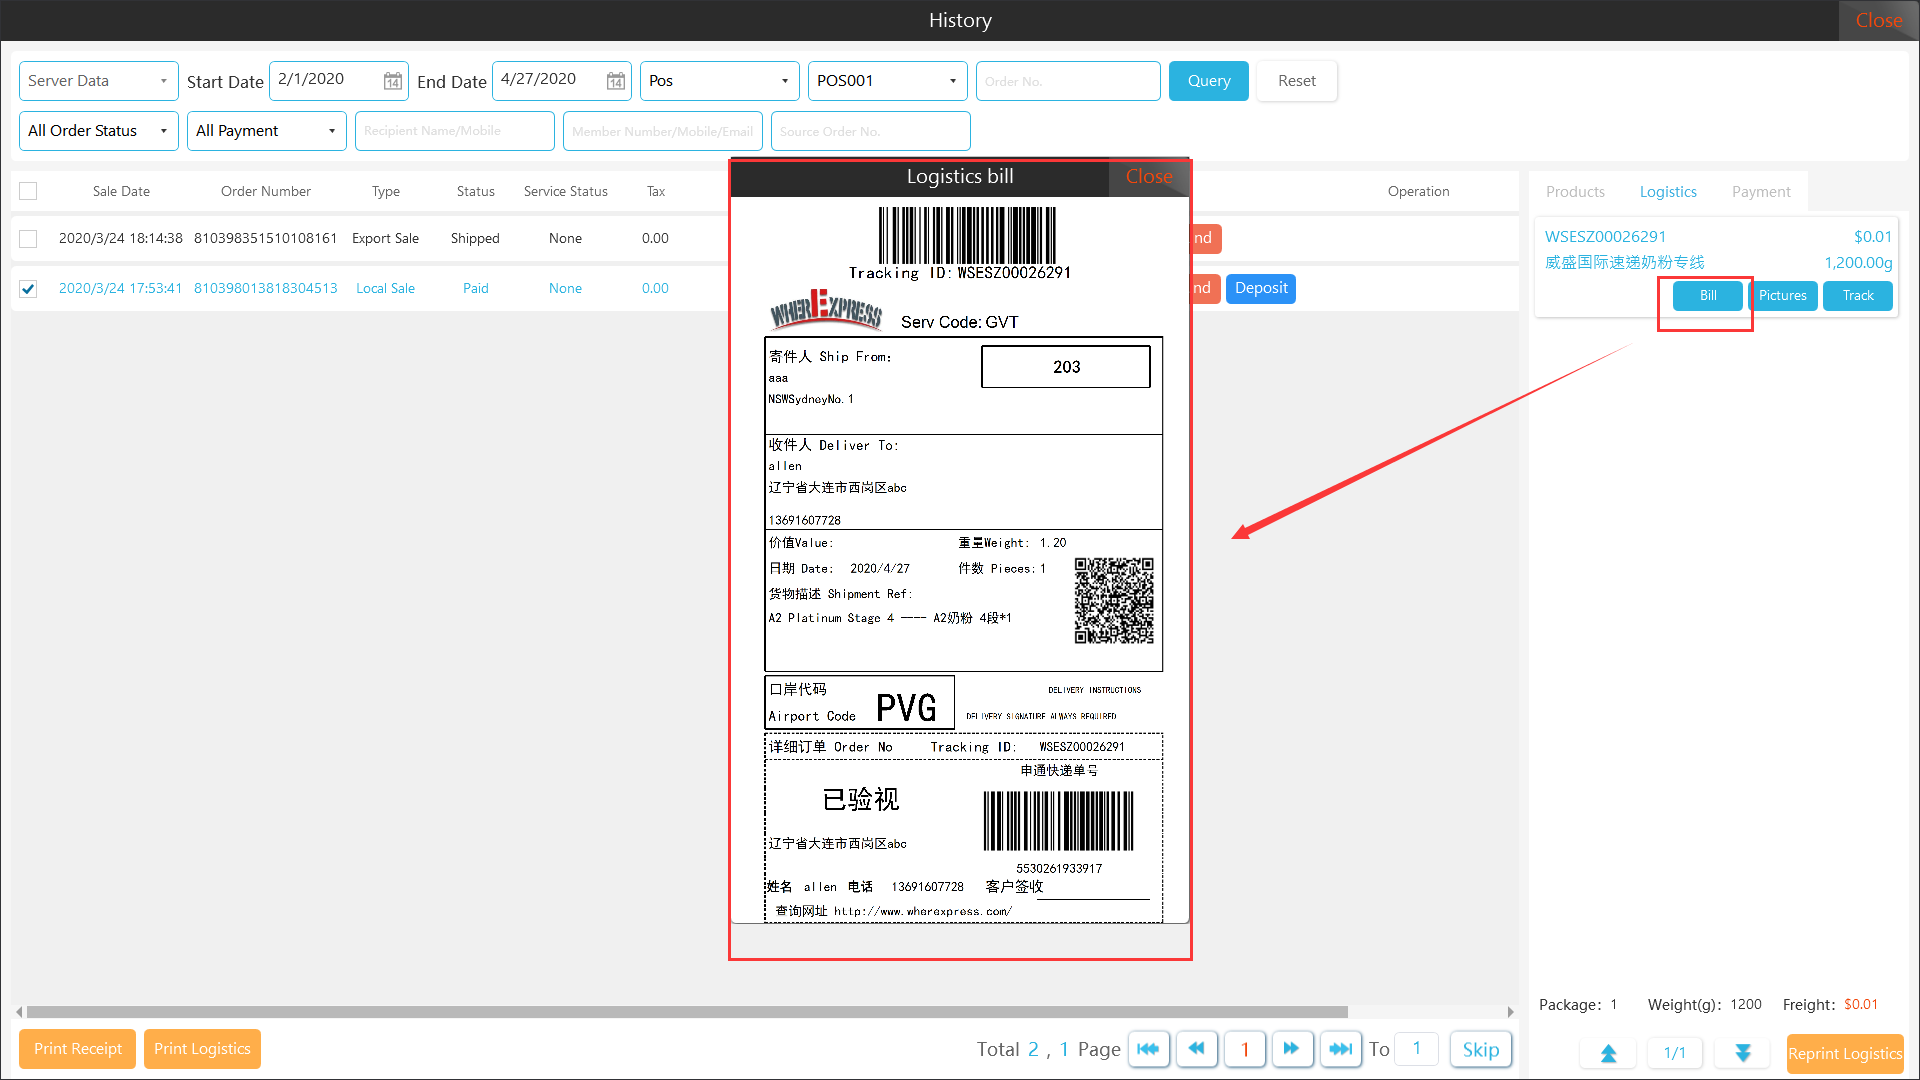Open the POS001 terminal dropdown

coord(887,81)
